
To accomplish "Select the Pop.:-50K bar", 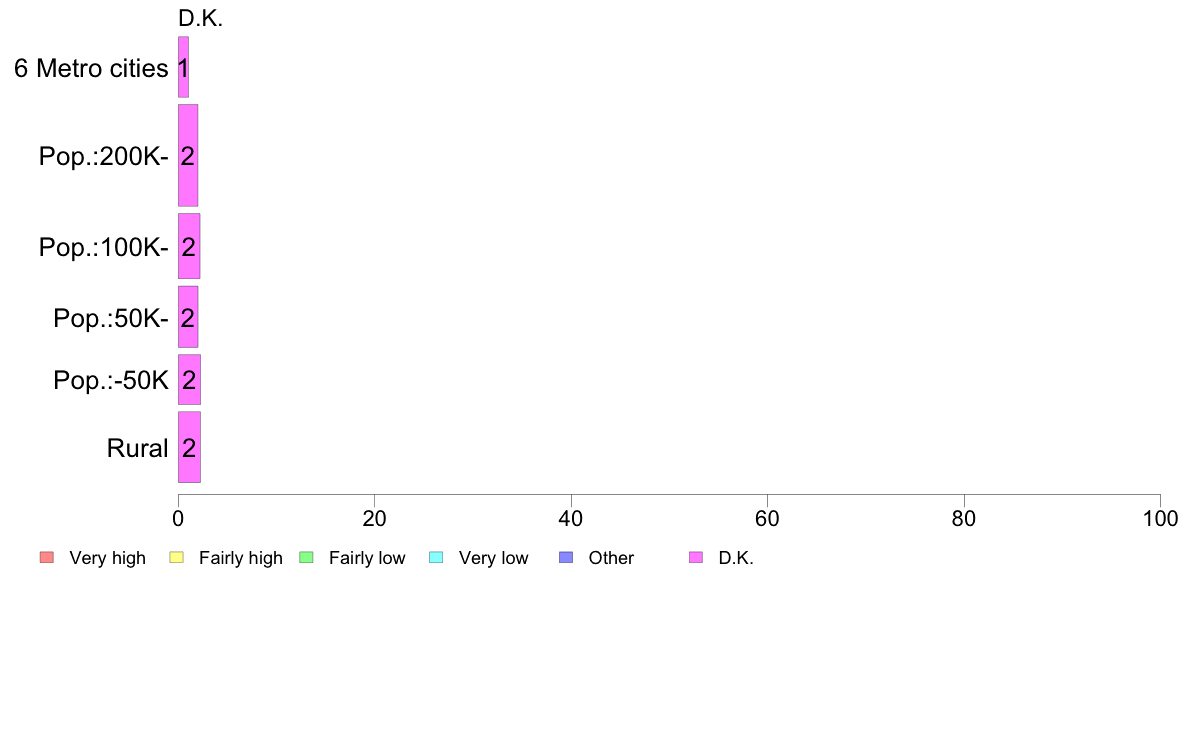I will pyautogui.click(x=189, y=380).
